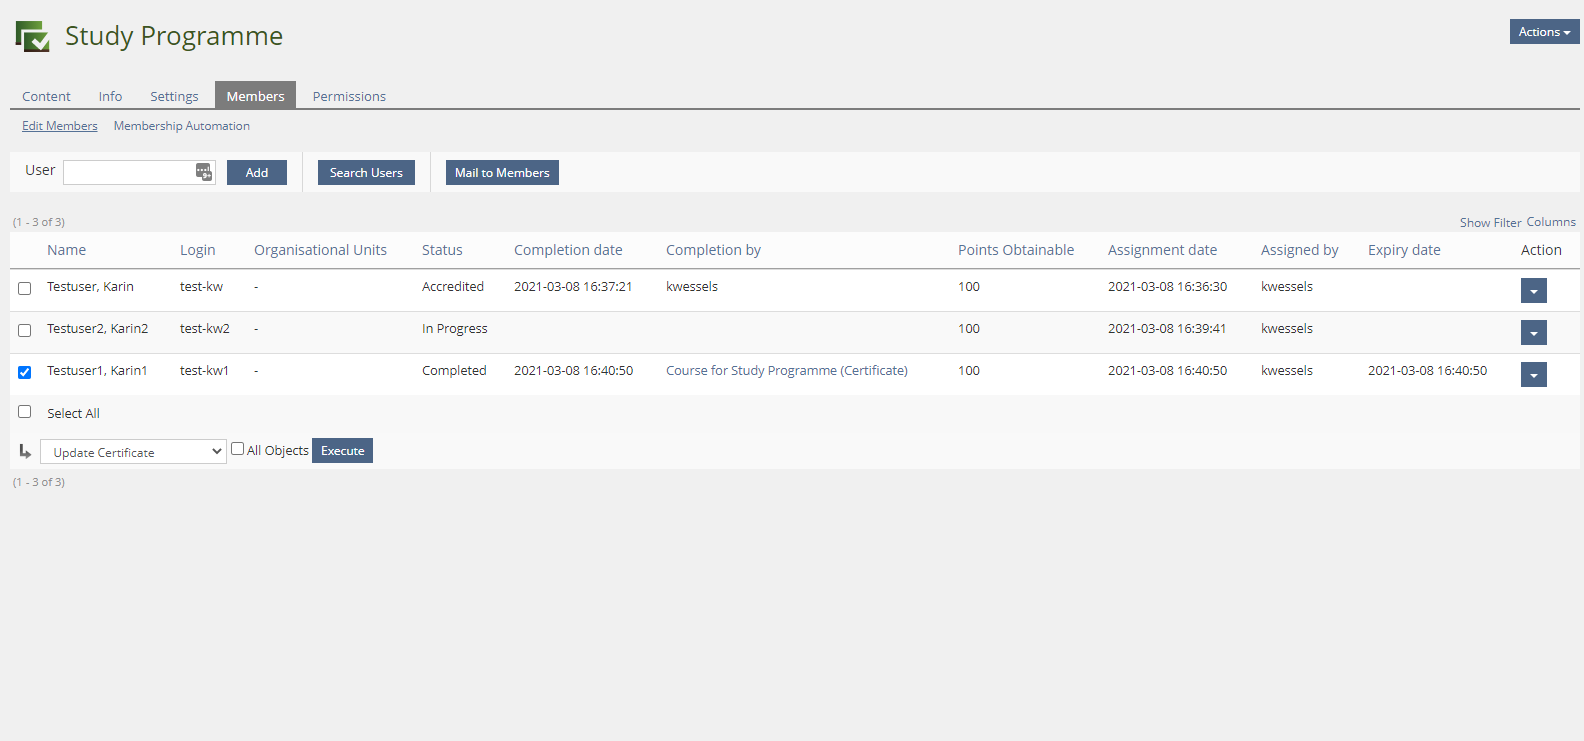Viewport: 1584px width, 741px height.
Task: Open action menu for Testuser1, Karin1
Action: [x=1533, y=374]
